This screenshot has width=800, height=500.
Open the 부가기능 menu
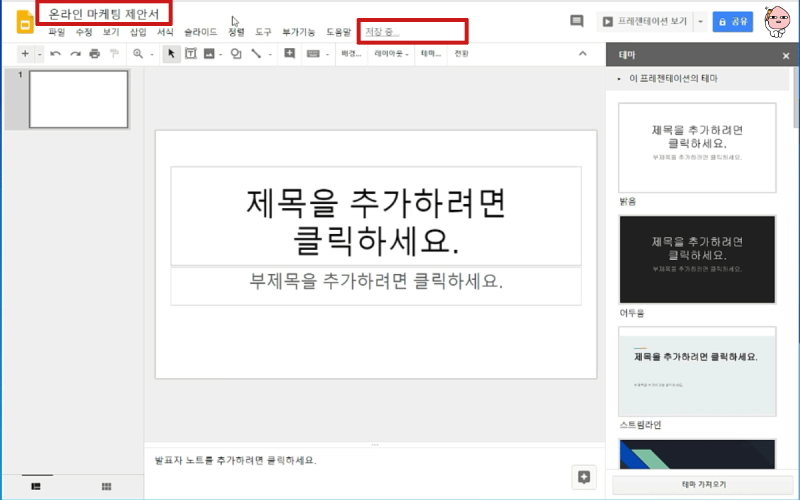pyautogui.click(x=298, y=32)
